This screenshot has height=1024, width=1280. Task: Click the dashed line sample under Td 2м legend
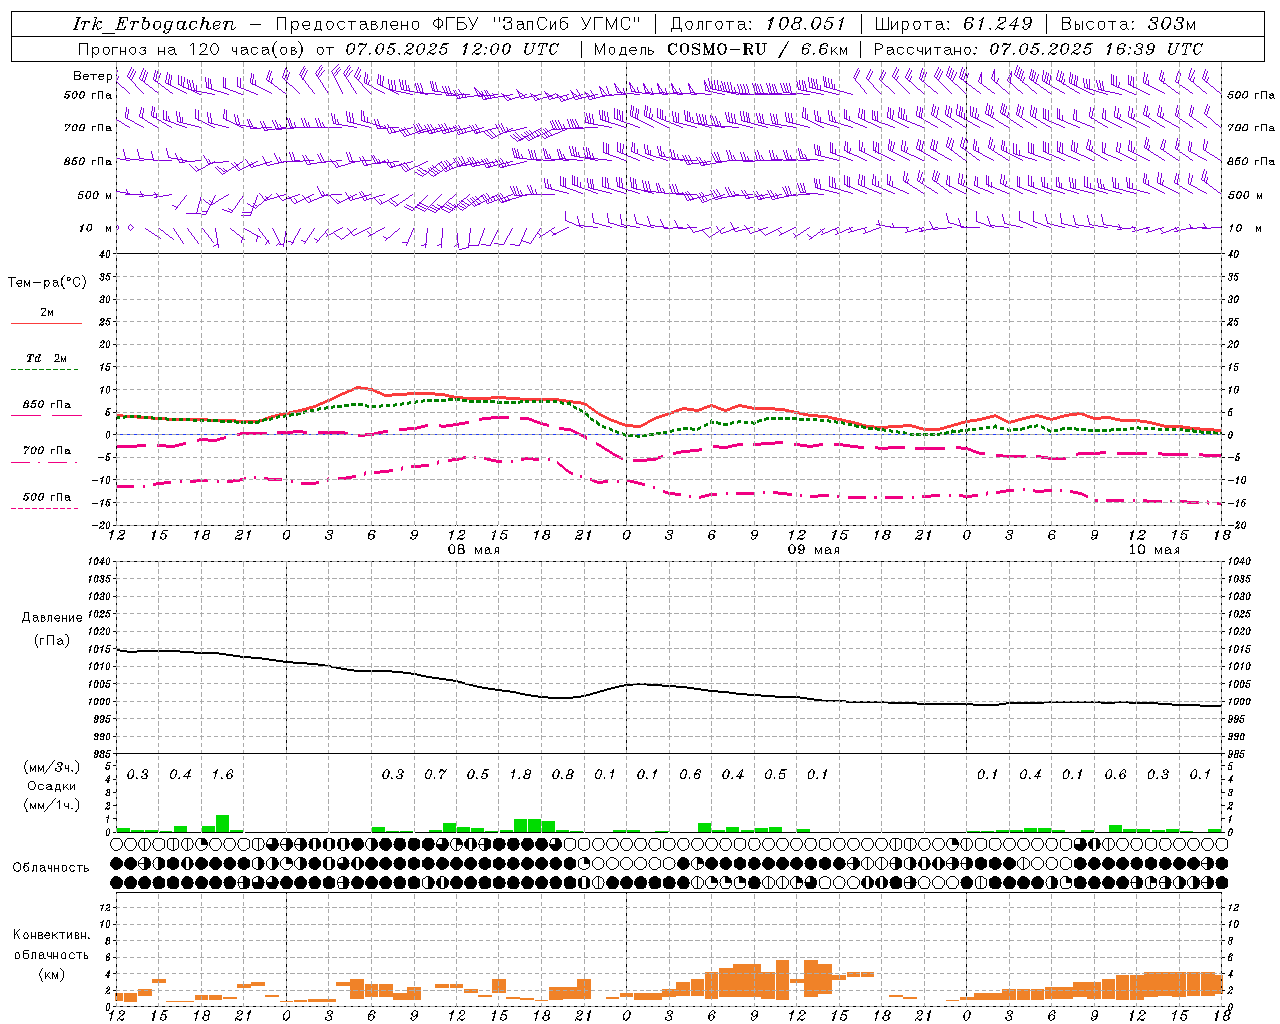pyautogui.click(x=44, y=370)
